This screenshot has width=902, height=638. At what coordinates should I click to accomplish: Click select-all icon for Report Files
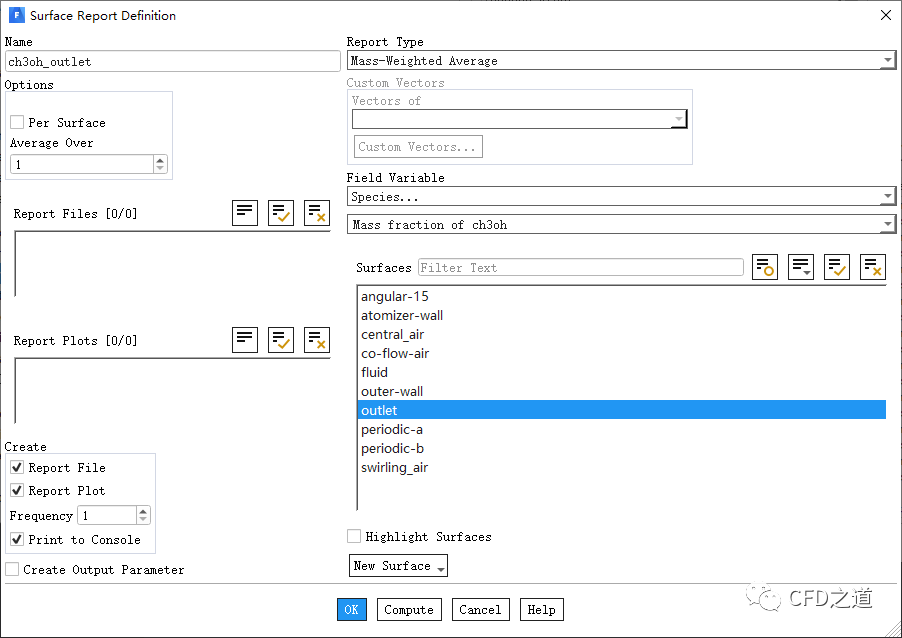pyautogui.click(x=281, y=213)
